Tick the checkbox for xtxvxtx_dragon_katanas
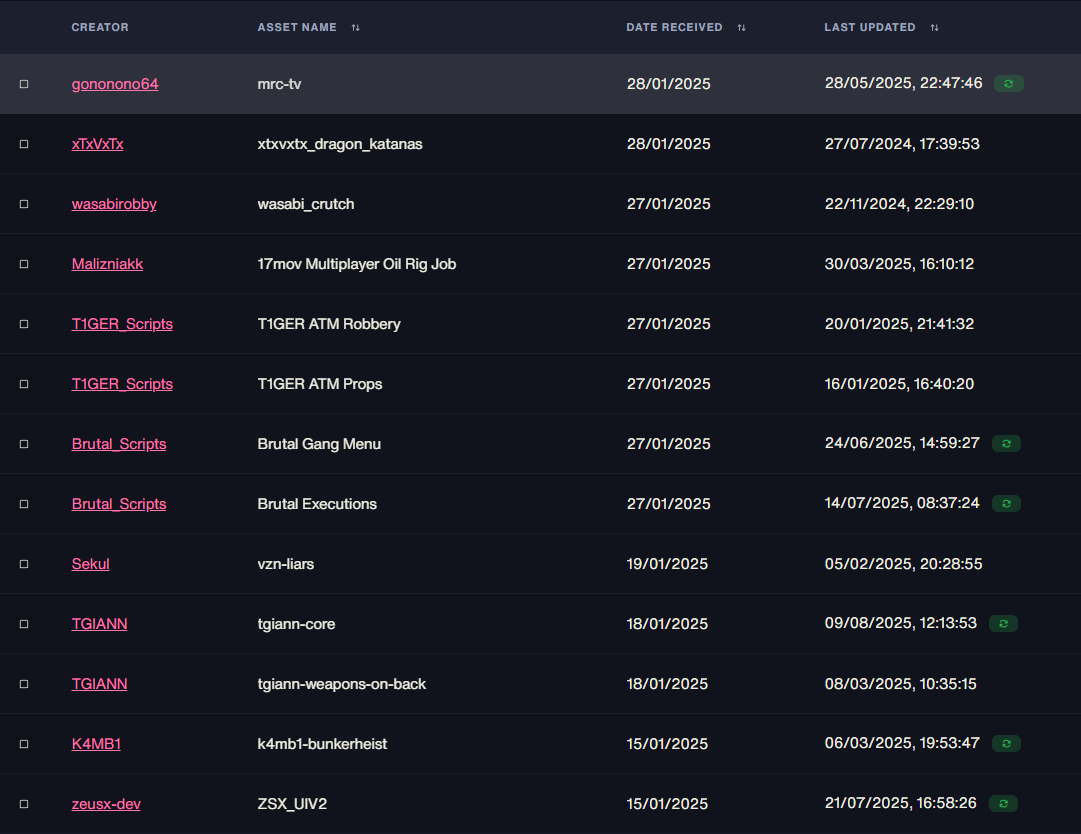This screenshot has height=834, width=1081. tap(24, 144)
